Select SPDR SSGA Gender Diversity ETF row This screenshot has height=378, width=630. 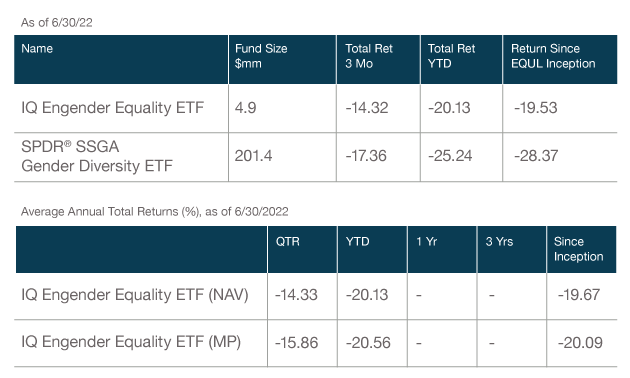coord(315,157)
